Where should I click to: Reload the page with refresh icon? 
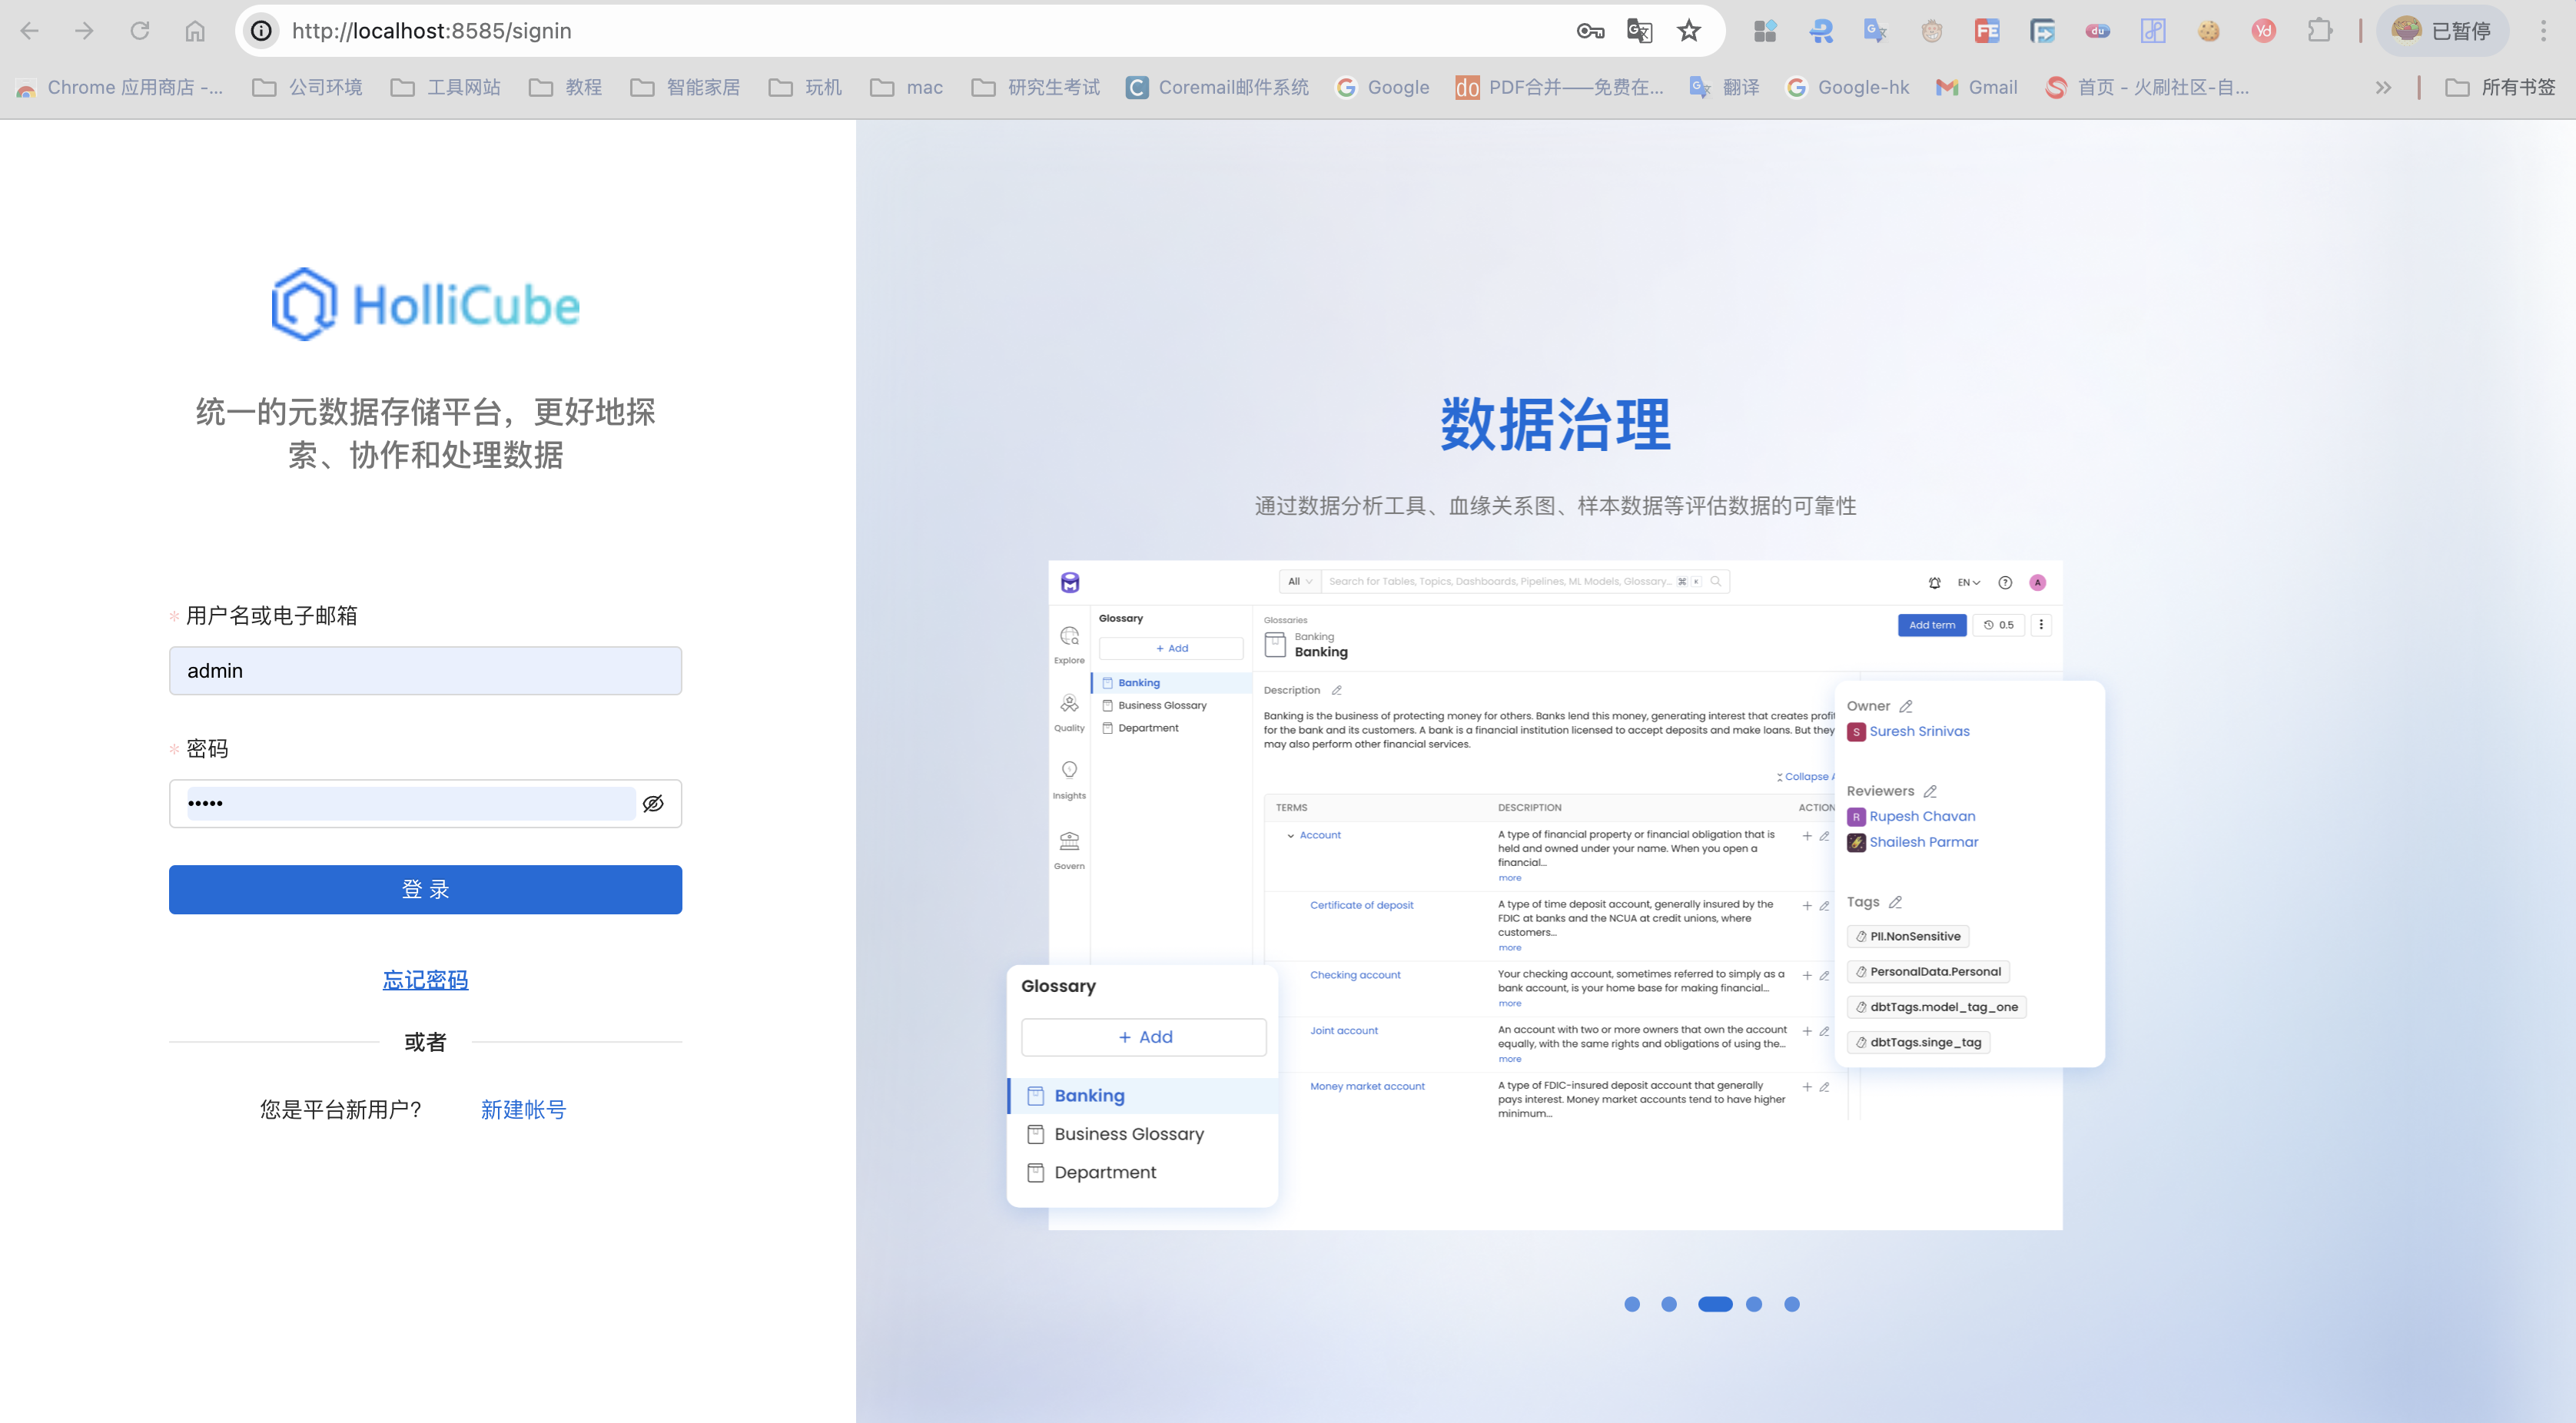point(140,31)
